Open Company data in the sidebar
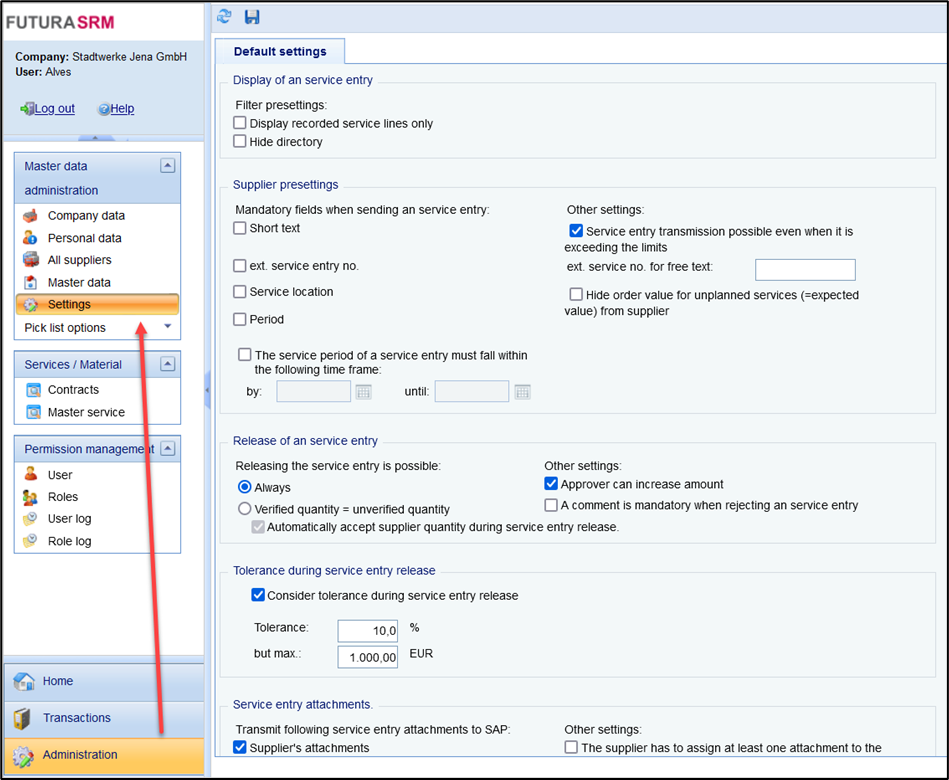This screenshot has height=780, width=949. (x=86, y=216)
